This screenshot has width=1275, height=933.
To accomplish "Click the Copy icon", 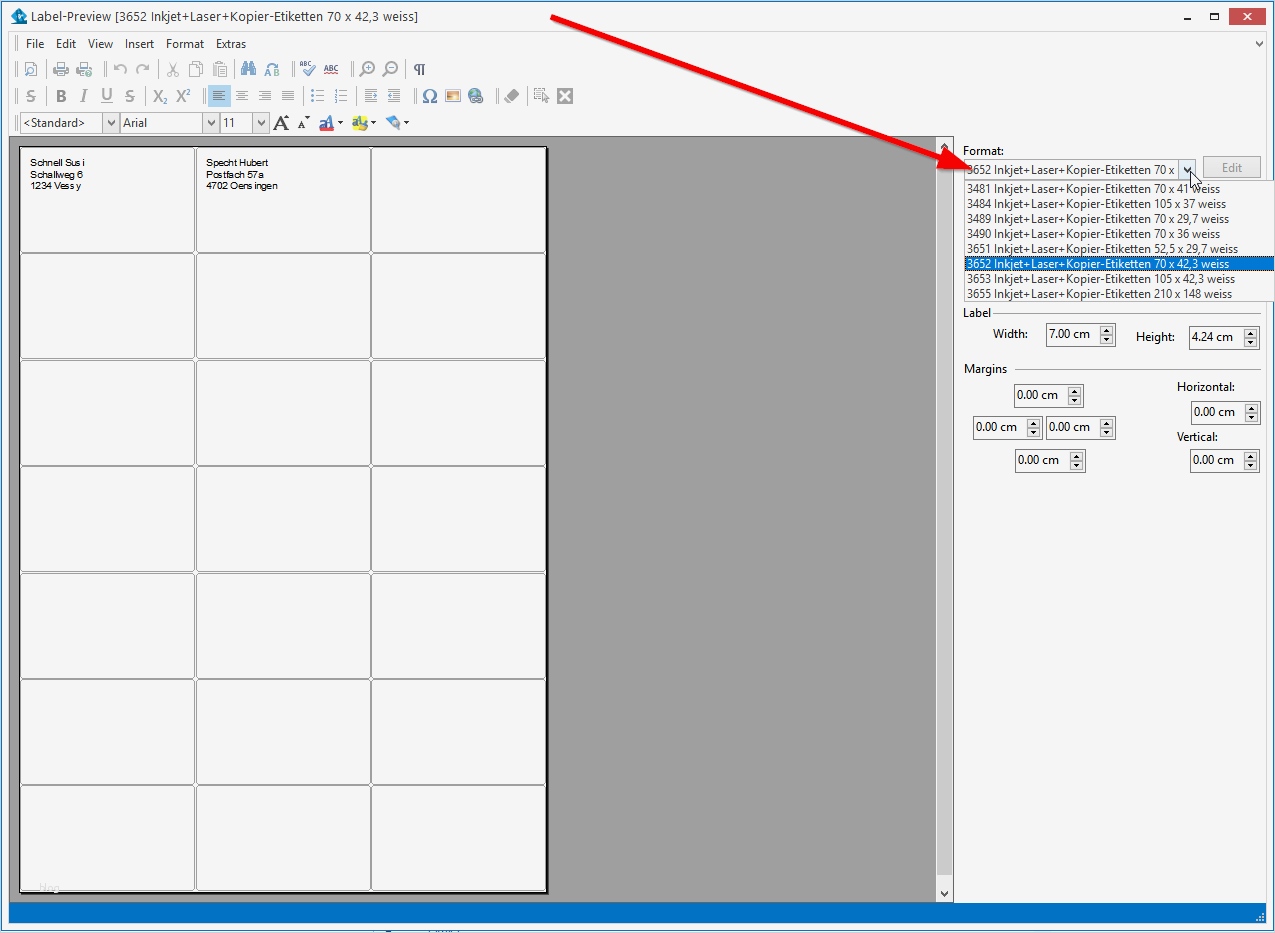I will click(196, 69).
